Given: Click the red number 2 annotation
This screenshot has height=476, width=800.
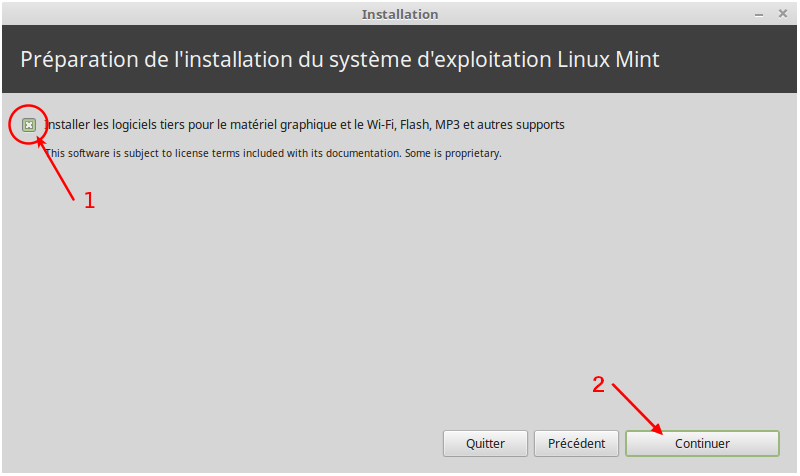Looking at the screenshot, I should pos(598,384).
